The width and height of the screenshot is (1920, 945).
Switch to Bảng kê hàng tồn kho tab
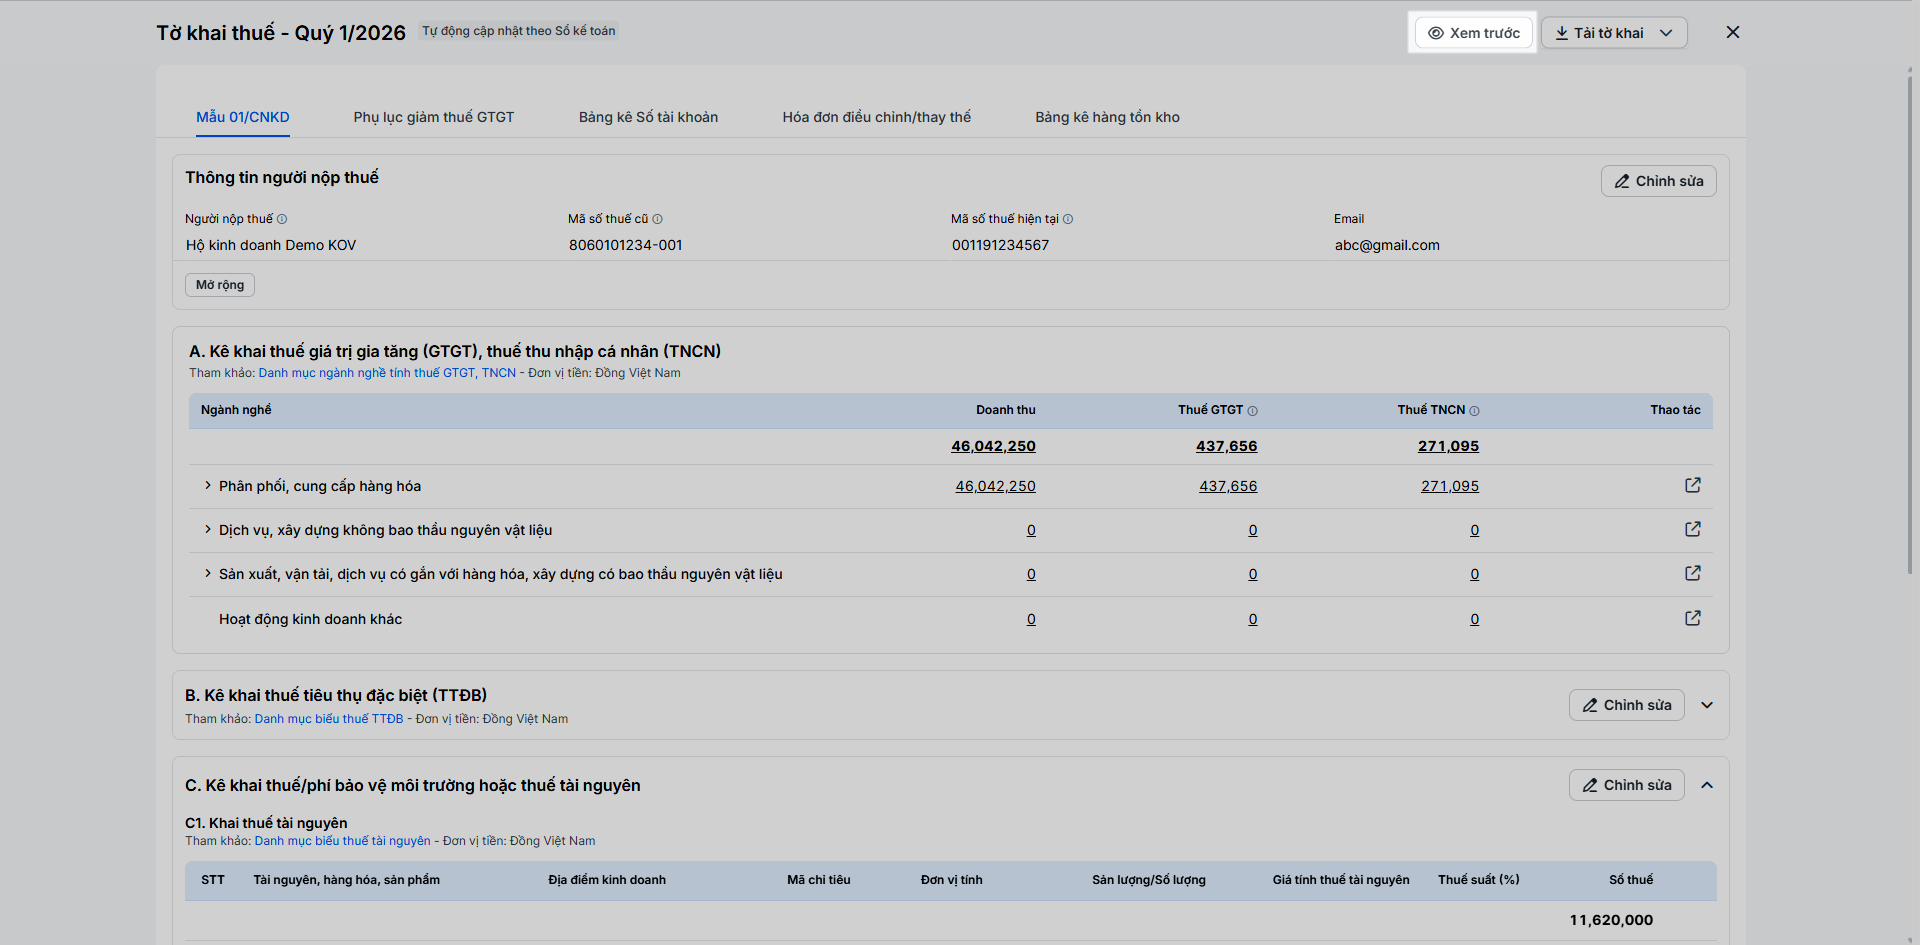[1107, 117]
